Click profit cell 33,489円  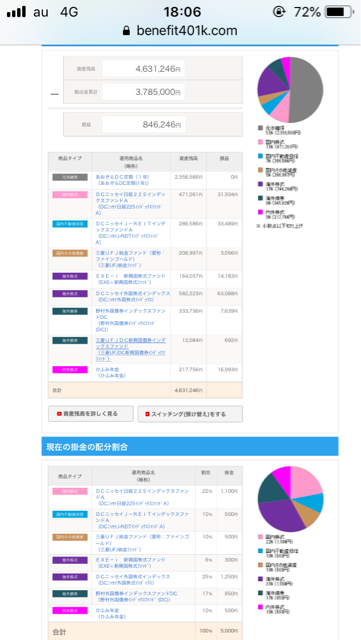click(229, 224)
